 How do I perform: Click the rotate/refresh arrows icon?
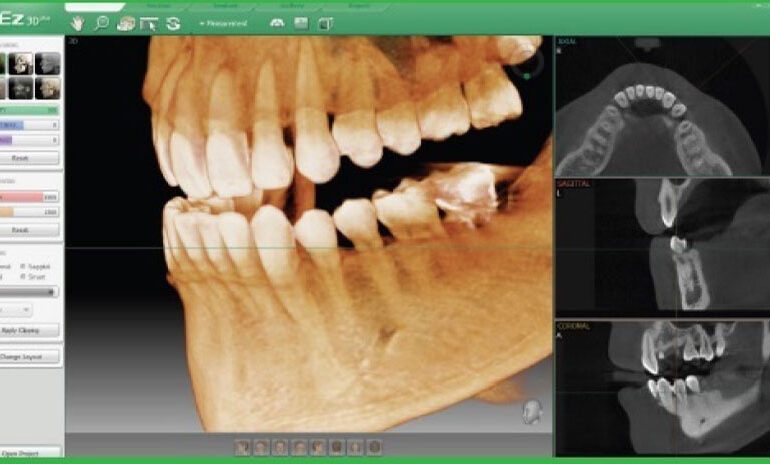coord(174,22)
